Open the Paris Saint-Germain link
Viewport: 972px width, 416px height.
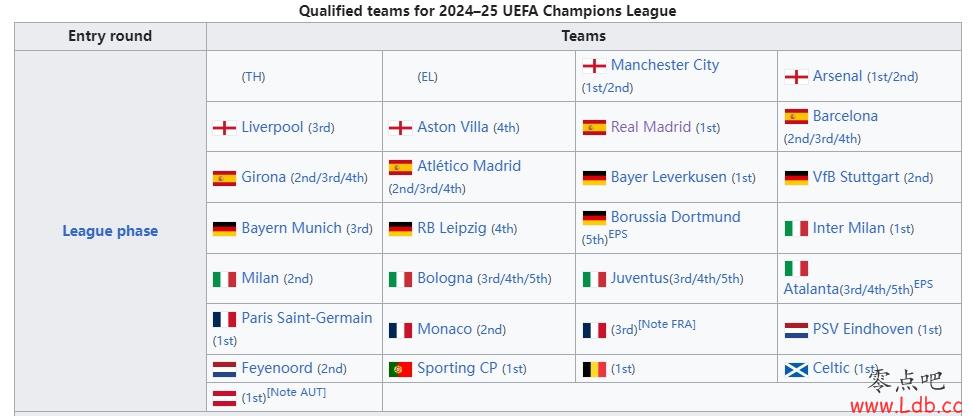tap(307, 318)
